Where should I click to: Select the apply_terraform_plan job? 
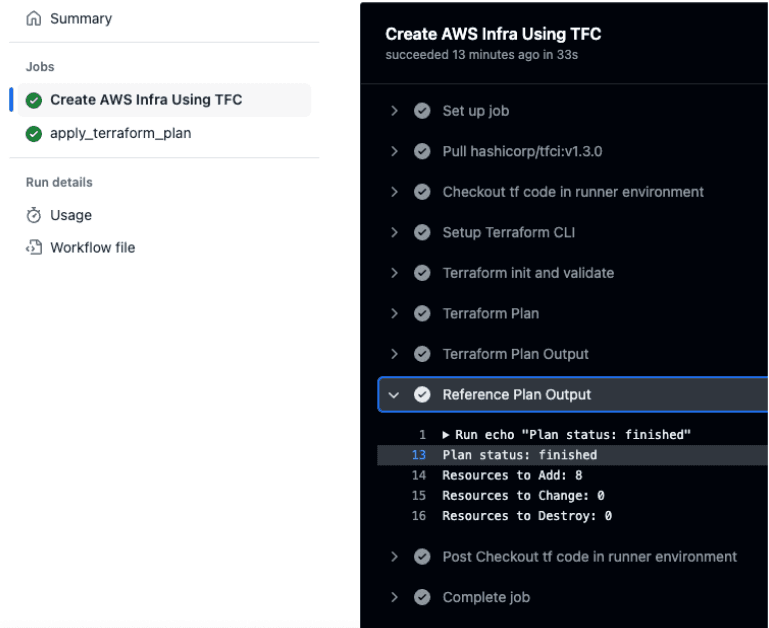pyautogui.click(x=120, y=133)
